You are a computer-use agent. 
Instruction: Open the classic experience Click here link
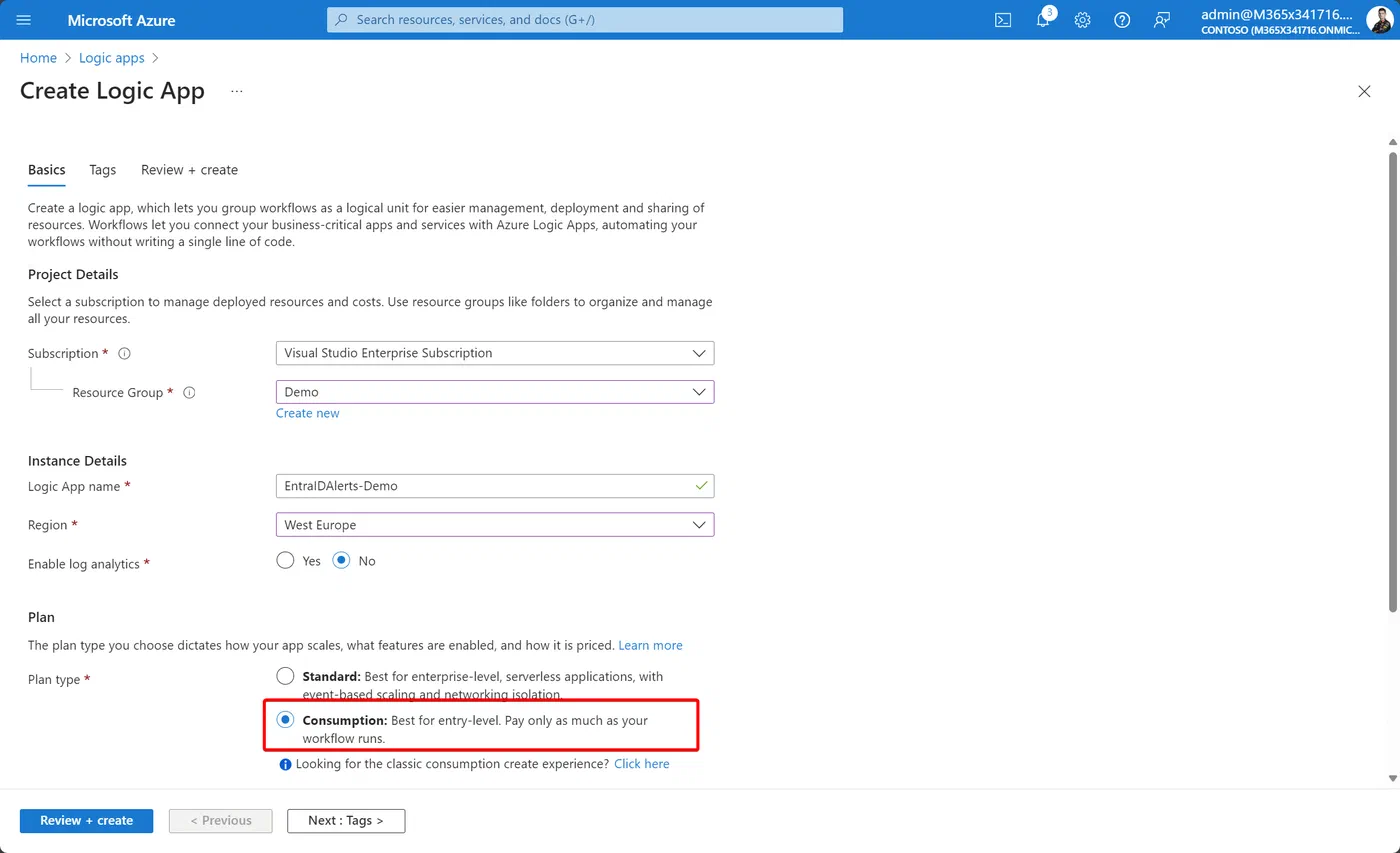642,763
